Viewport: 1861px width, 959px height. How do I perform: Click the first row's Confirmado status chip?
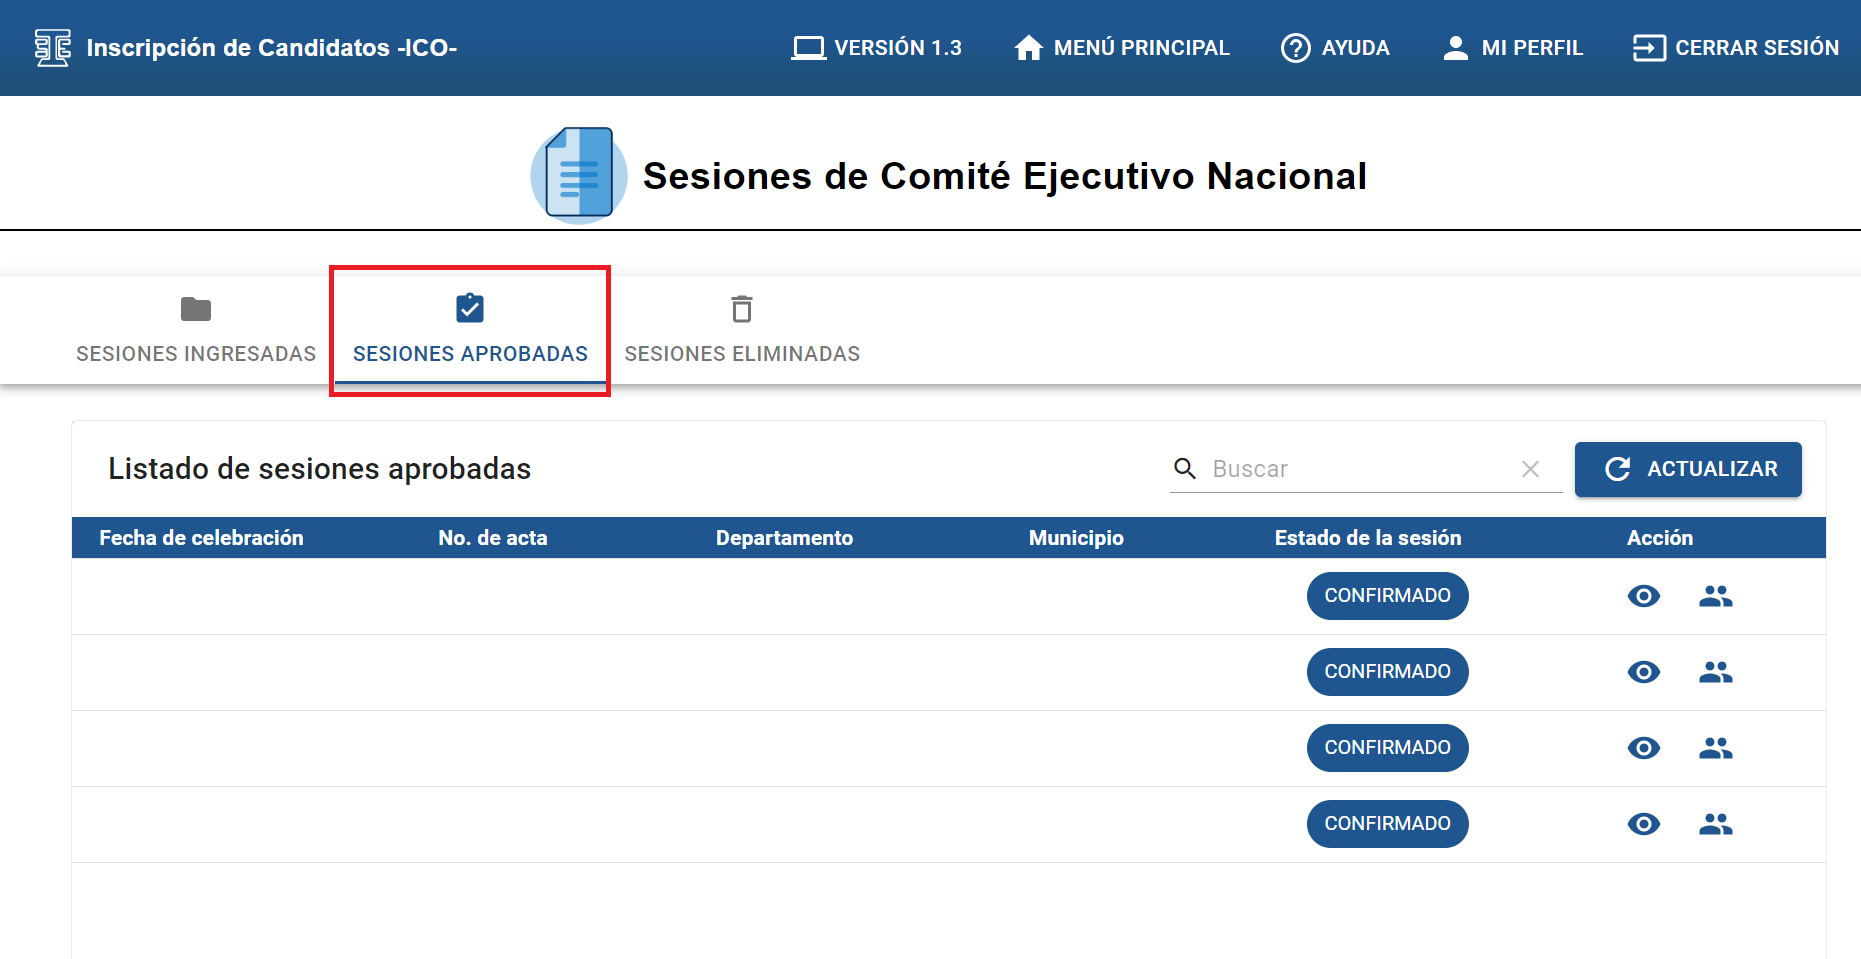(x=1387, y=596)
